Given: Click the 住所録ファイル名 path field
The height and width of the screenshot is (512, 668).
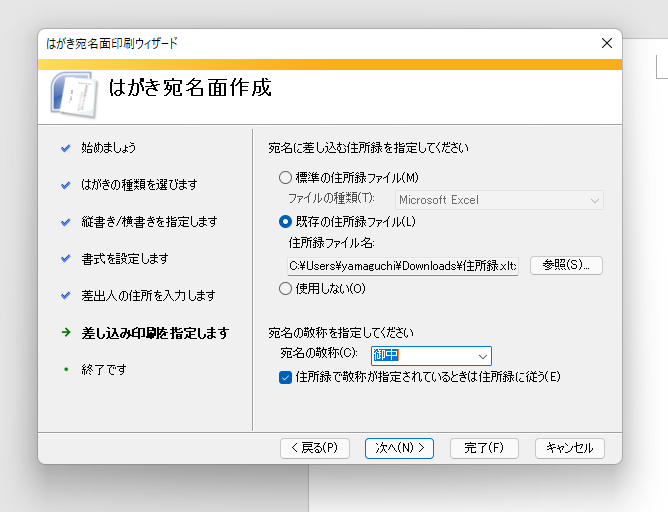Looking at the screenshot, I should pyautogui.click(x=403, y=266).
